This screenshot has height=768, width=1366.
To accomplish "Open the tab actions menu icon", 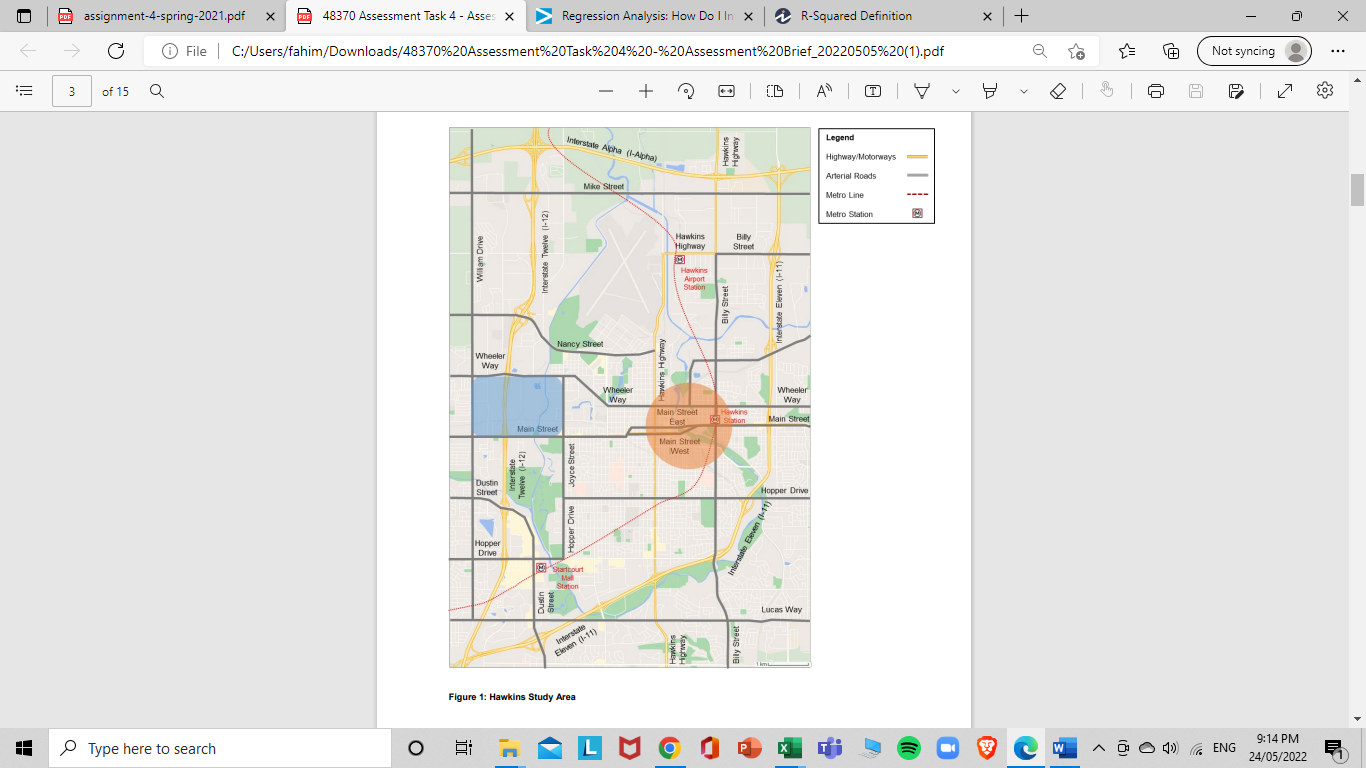I will tap(24, 16).
